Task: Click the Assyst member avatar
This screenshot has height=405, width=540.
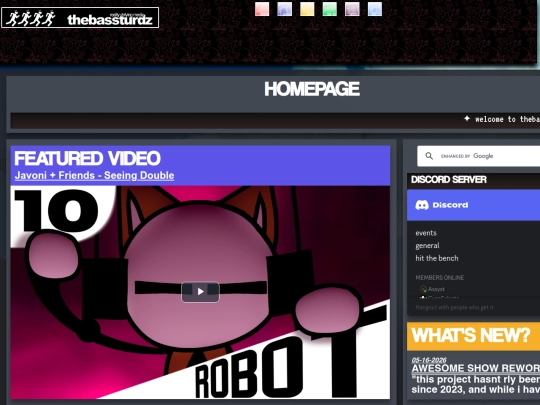Action: [x=423, y=289]
